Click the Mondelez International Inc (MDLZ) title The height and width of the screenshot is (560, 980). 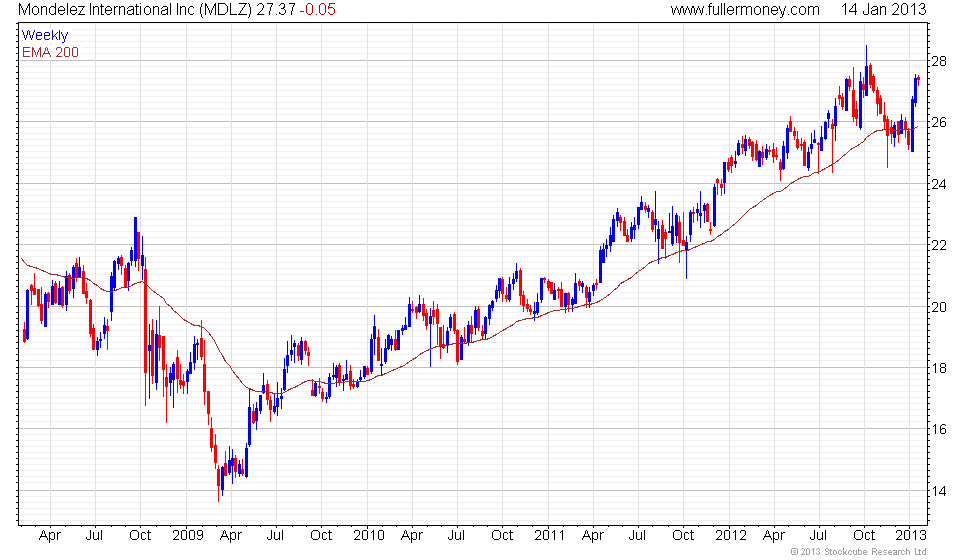pyautogui.click(x=135, y=9)
